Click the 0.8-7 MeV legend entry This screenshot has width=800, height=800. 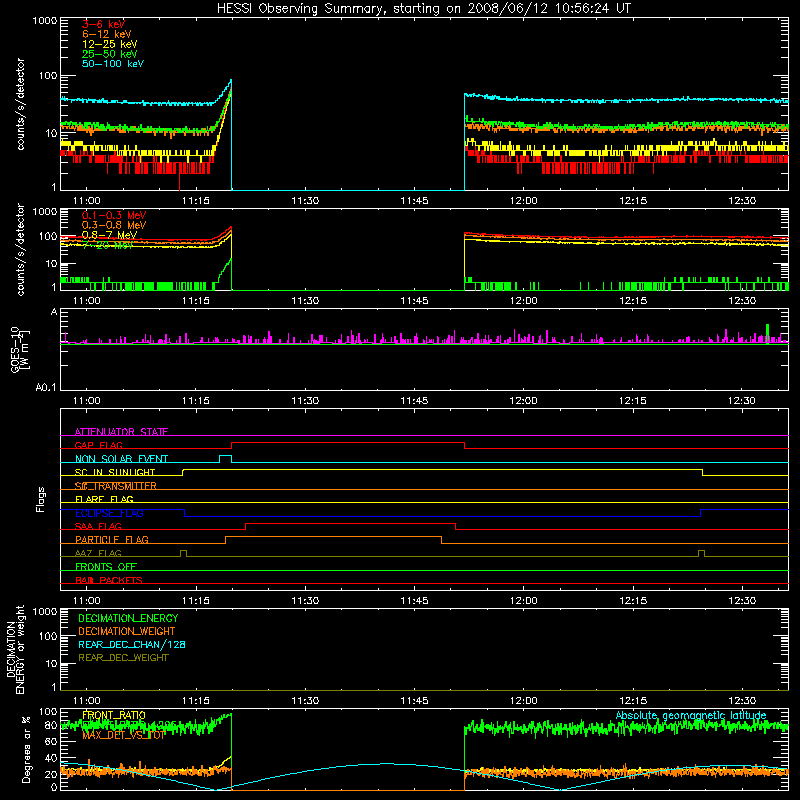[109, 235]
